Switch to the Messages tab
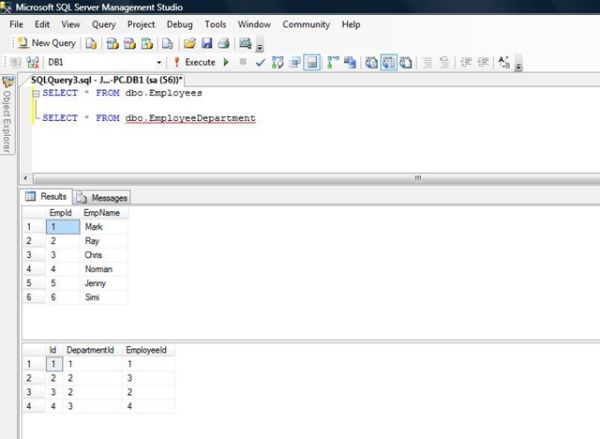 [x=102, y=198]
